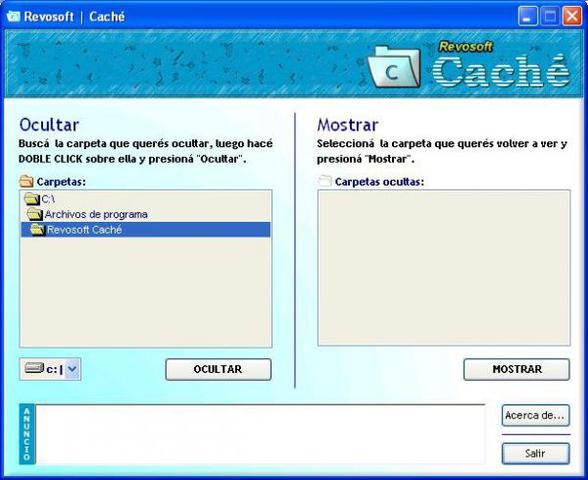Click the Carpetas label folder icon
The width and height of the screenshot is (588, 480).
26,182
